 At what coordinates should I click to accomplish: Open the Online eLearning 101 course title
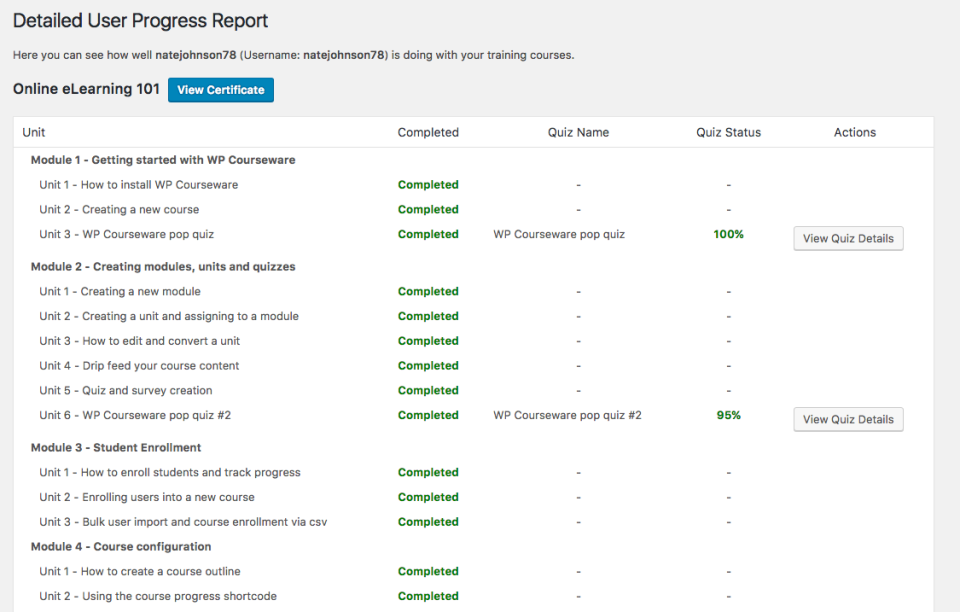(x=84, y=89)
